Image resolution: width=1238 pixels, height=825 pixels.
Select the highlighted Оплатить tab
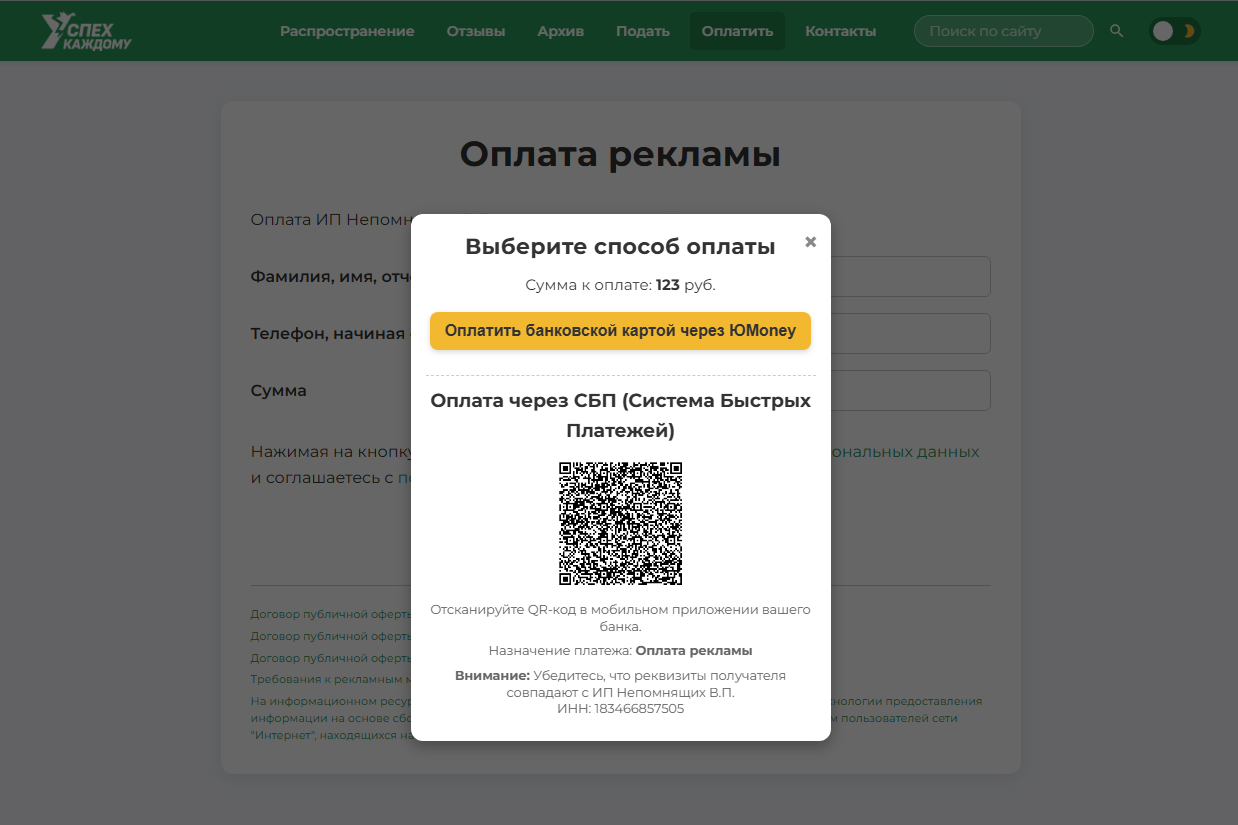click(x=737, y=31)
